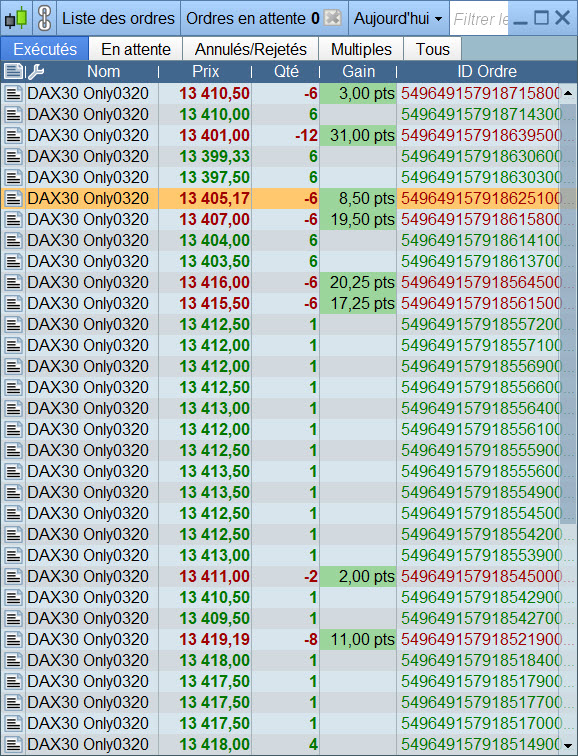This screenshot has height=756, width=578.
Task: Select the gain cell 2,00 pts
Action: click(358, 576)
